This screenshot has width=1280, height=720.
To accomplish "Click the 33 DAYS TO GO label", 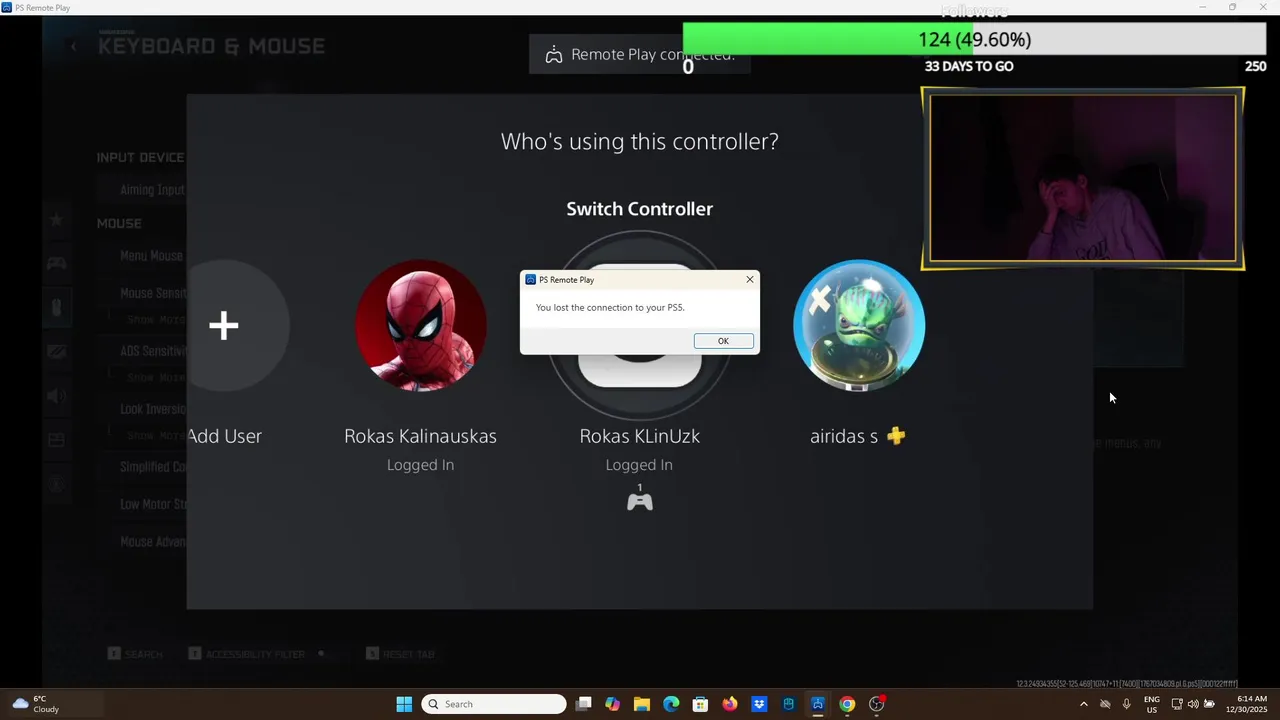I will coord(969,66).
